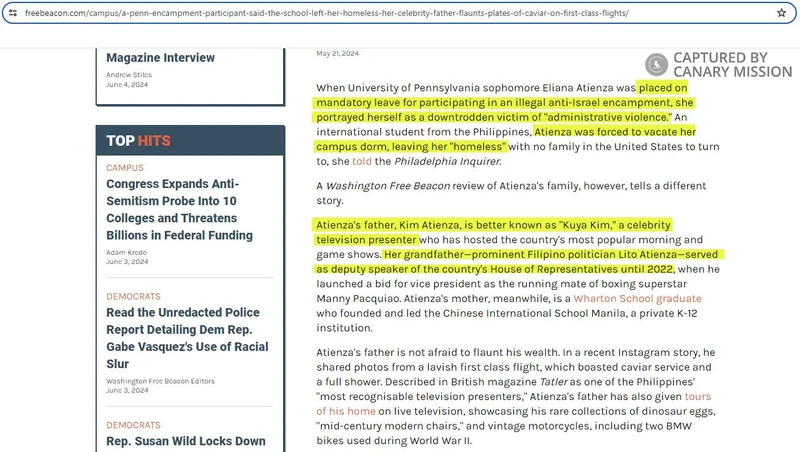Click the italic text 'Philadelphia Inquirer'
The width and height of the screenshot is (800, 452).
(x=447, y=161)
